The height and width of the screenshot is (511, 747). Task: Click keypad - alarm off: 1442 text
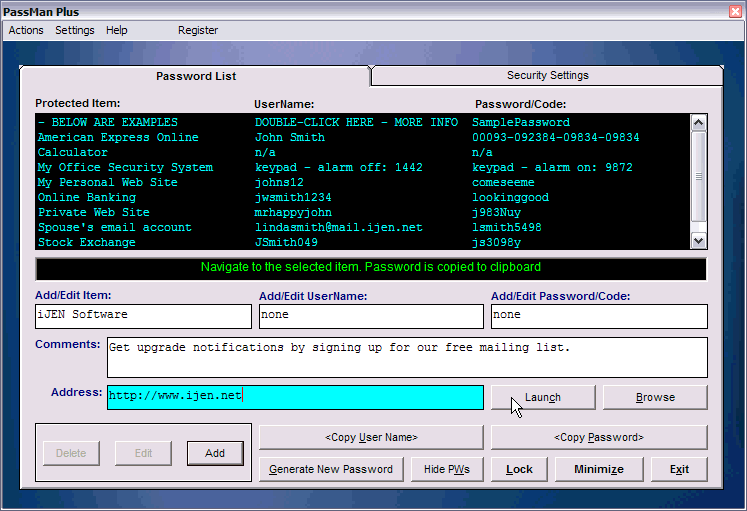pos(339,168)
